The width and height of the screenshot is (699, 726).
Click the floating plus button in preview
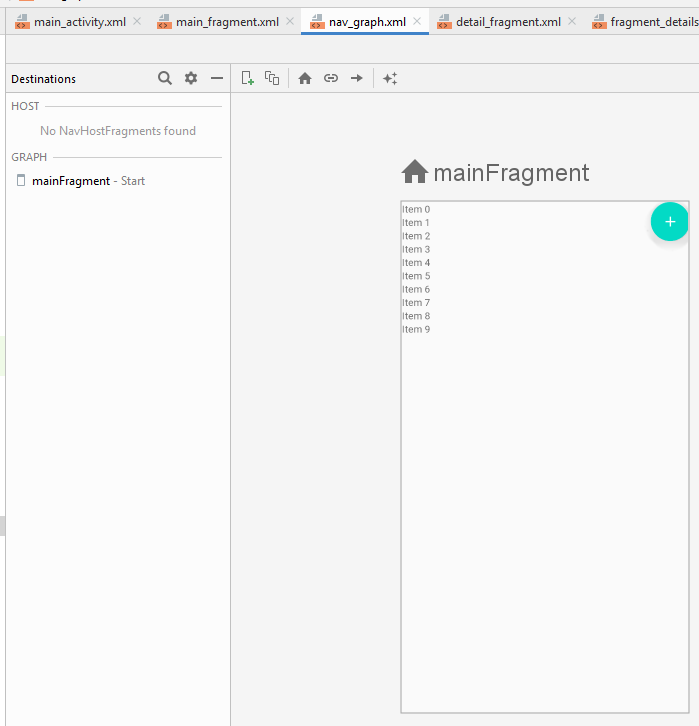[x=669, y=222]
